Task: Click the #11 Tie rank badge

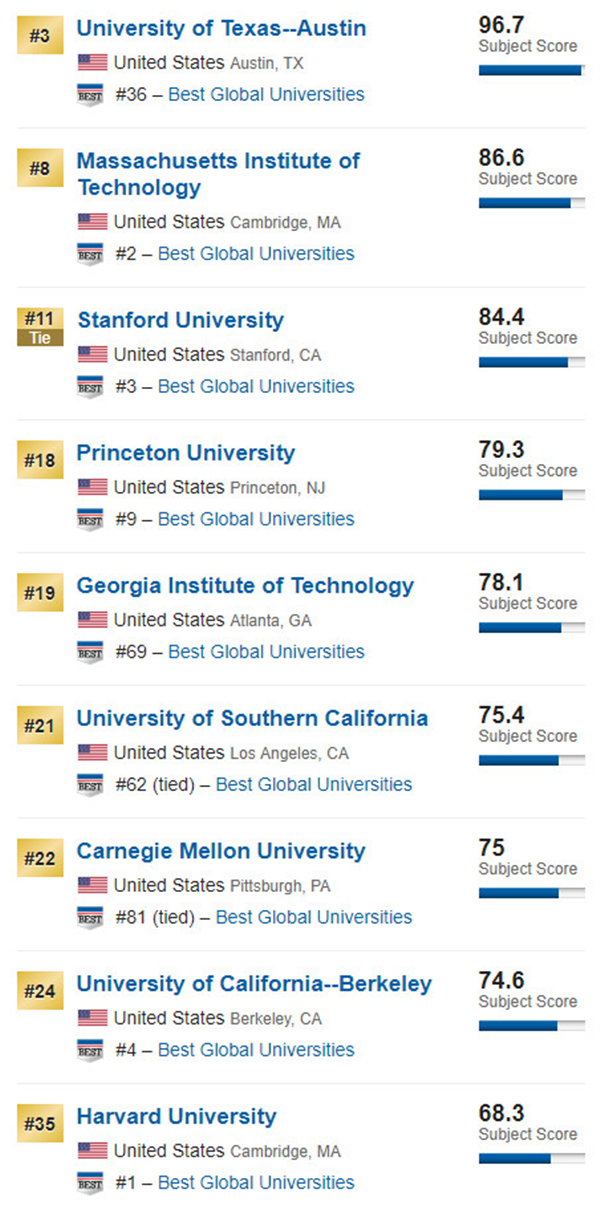Action: [x=40, y=326]
